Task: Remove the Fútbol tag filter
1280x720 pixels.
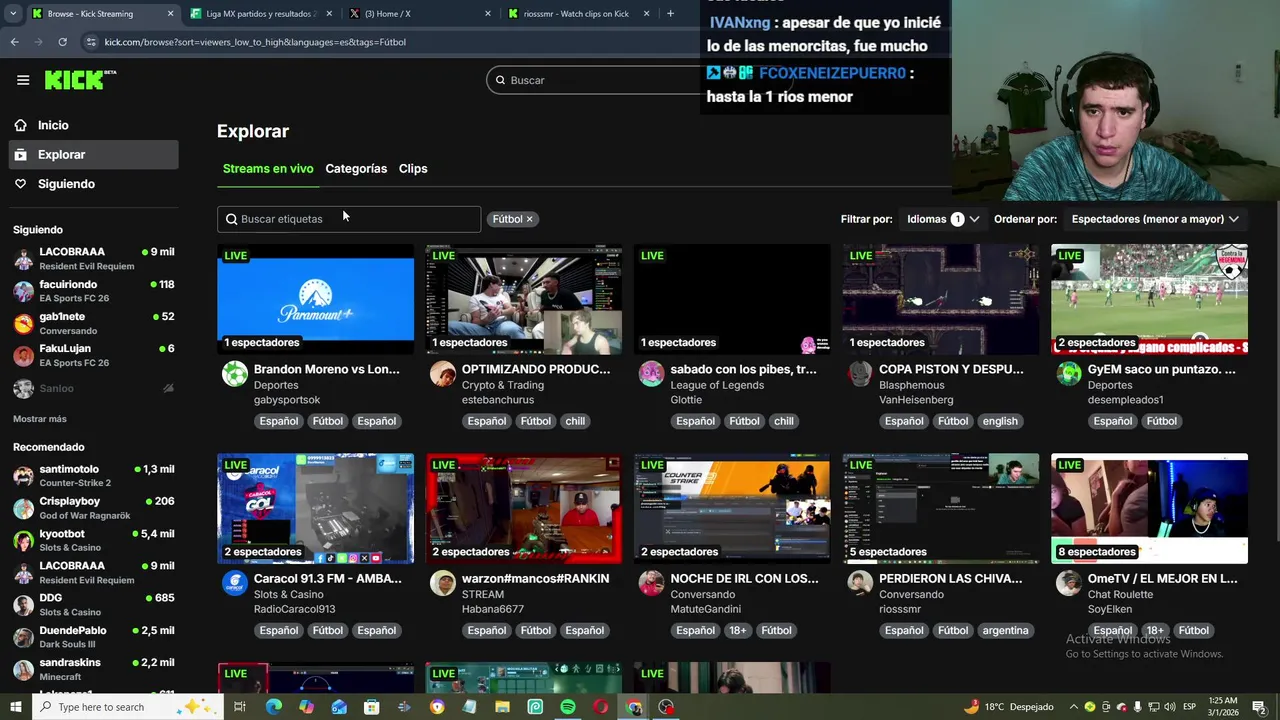Action: [529, 219]
